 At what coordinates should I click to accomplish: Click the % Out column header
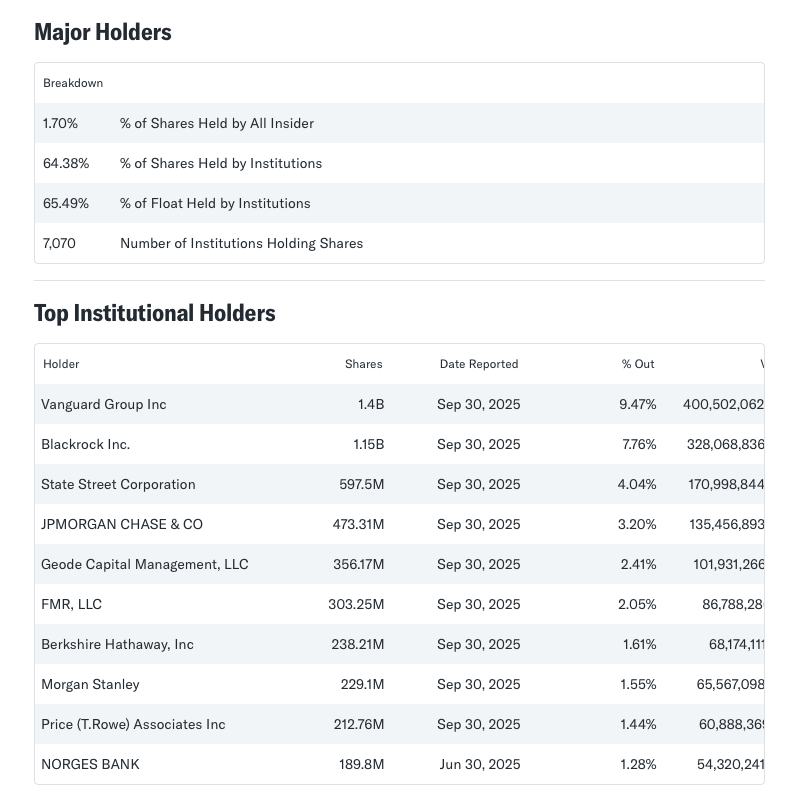tap(638, 364)
